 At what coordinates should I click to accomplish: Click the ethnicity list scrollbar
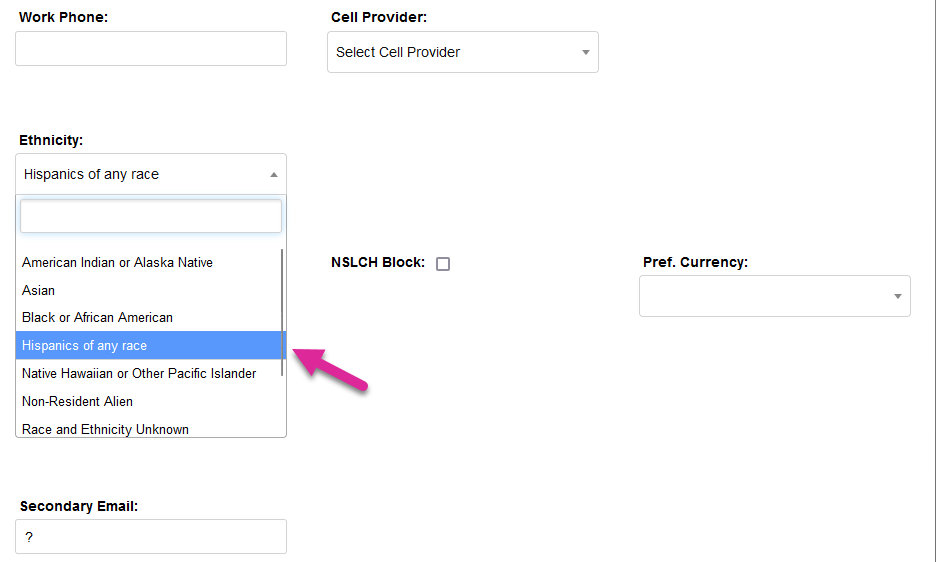[x=283, y=312]
